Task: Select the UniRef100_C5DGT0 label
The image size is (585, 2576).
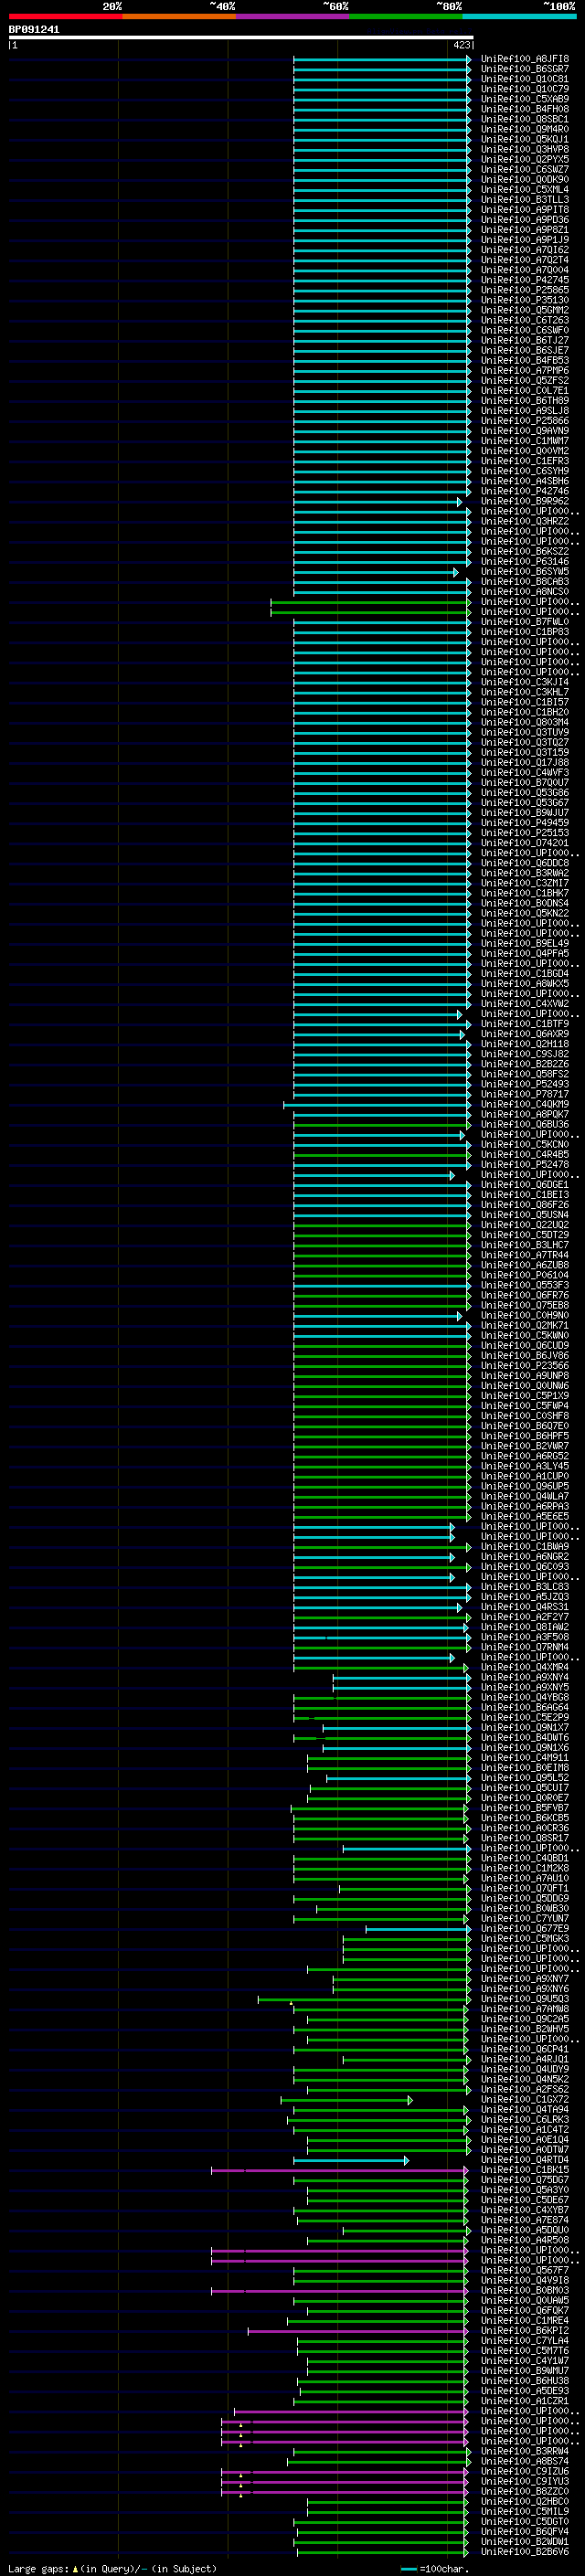Action: pyautogui.click(x=525, y=2521)
